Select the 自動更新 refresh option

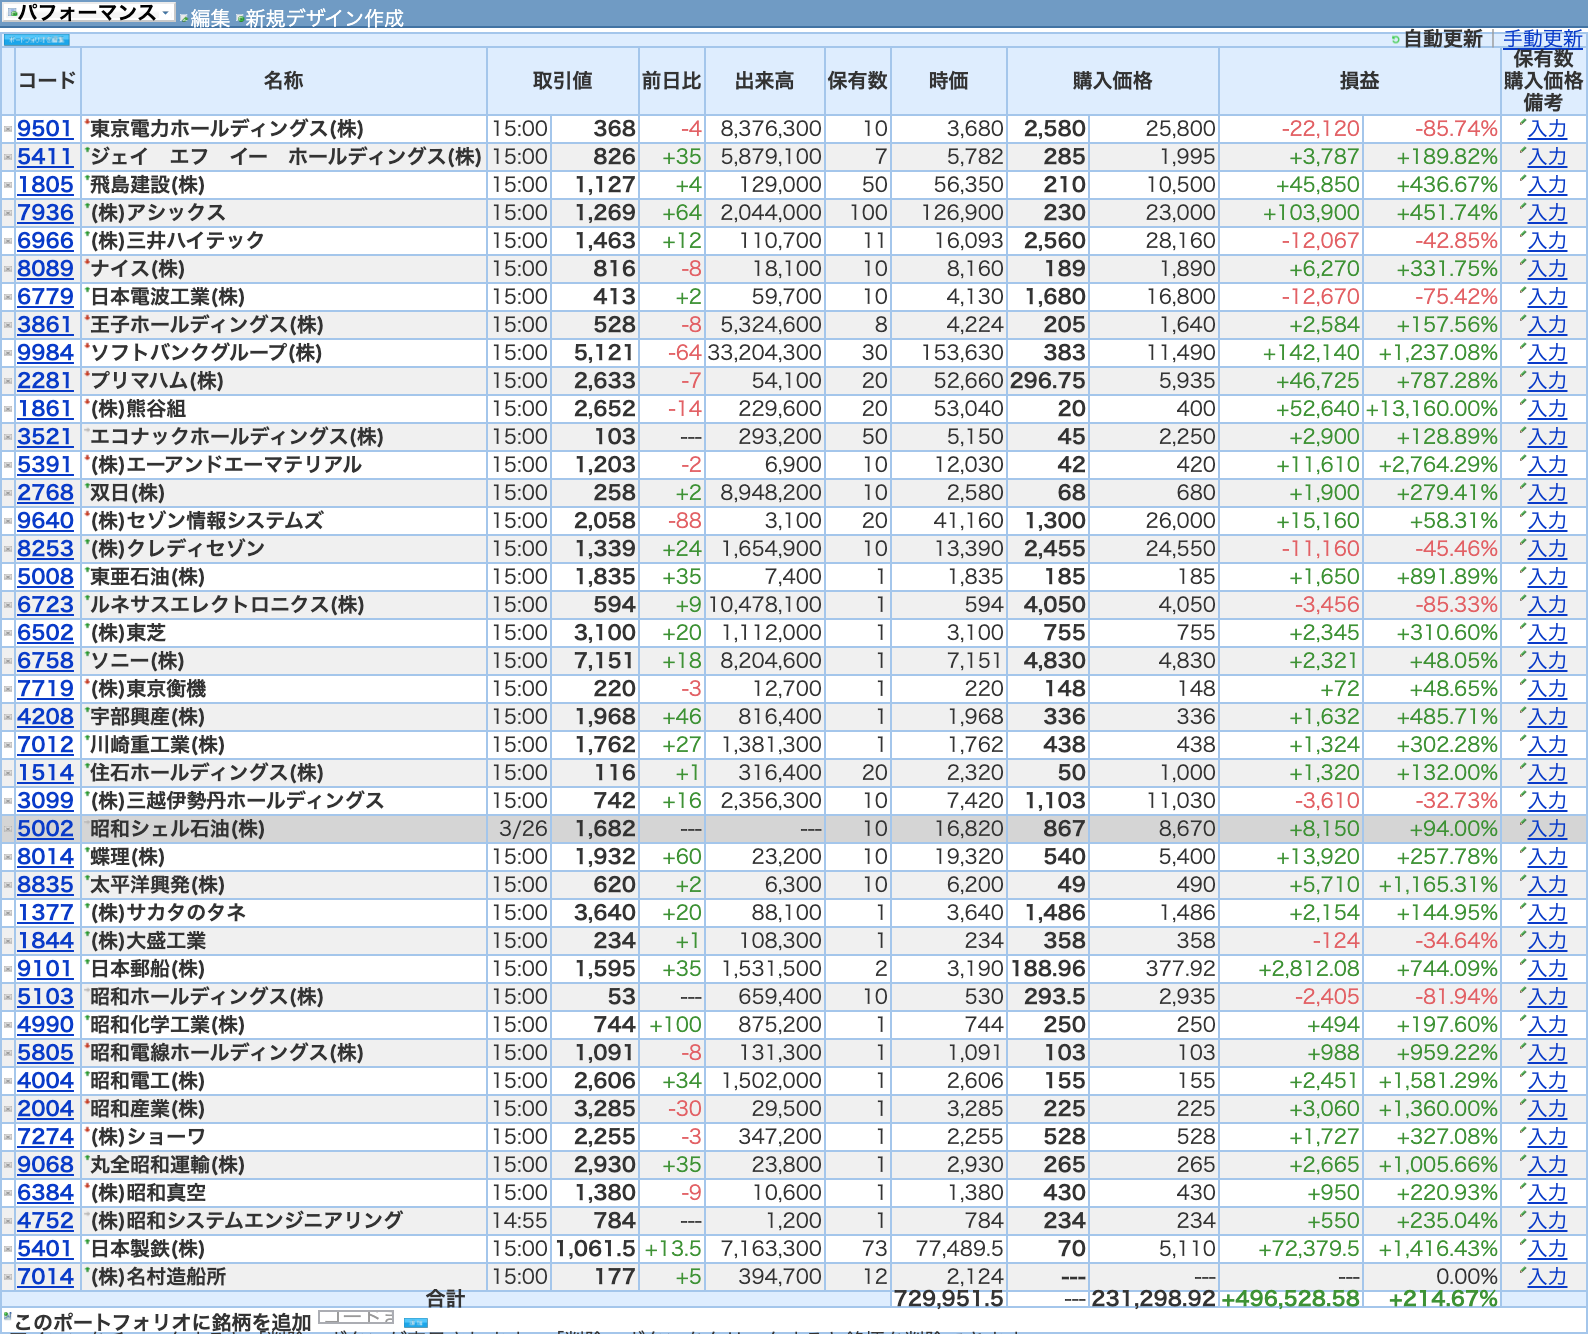pos(1442,38)
